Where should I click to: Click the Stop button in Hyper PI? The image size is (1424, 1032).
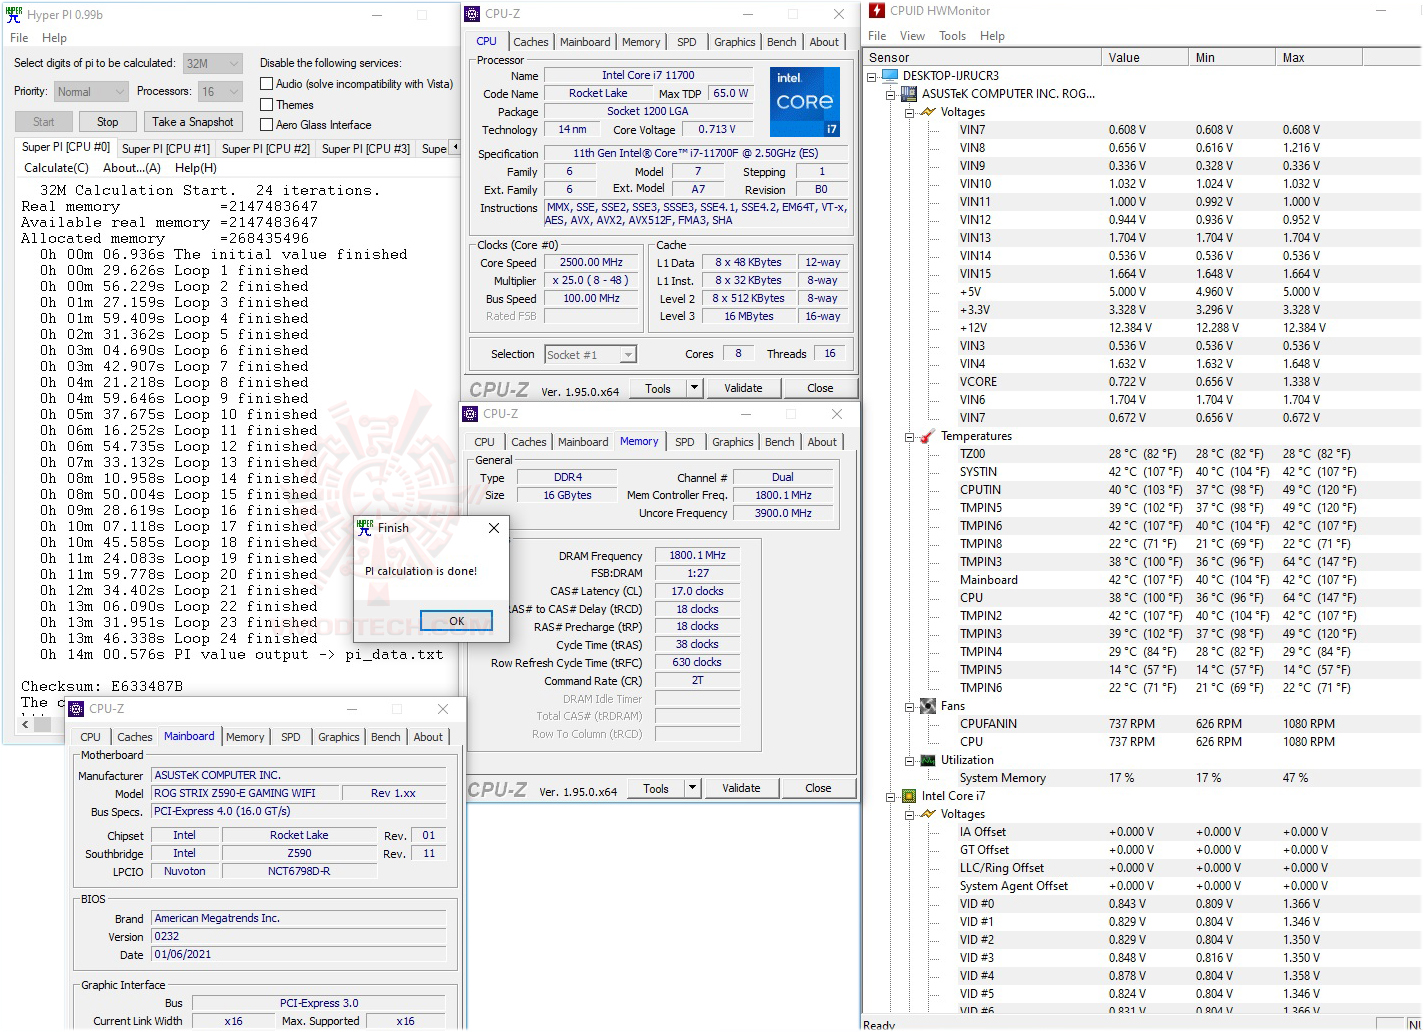108,122
